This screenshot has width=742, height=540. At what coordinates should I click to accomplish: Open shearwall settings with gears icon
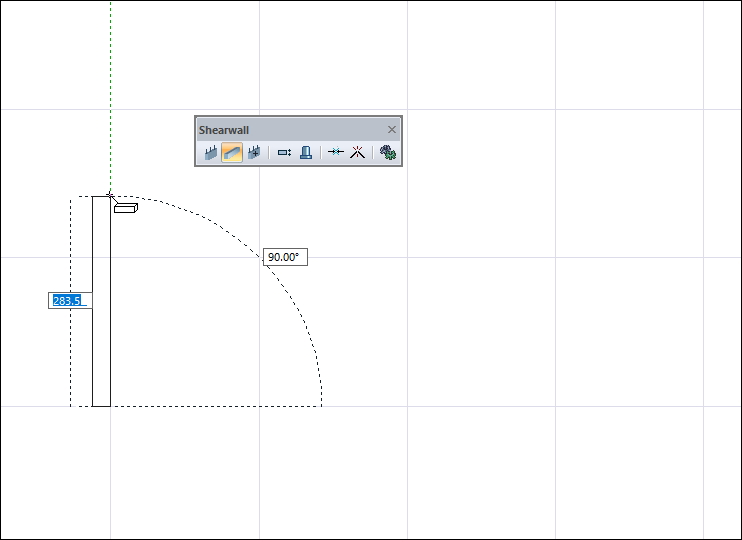(387, 153)
